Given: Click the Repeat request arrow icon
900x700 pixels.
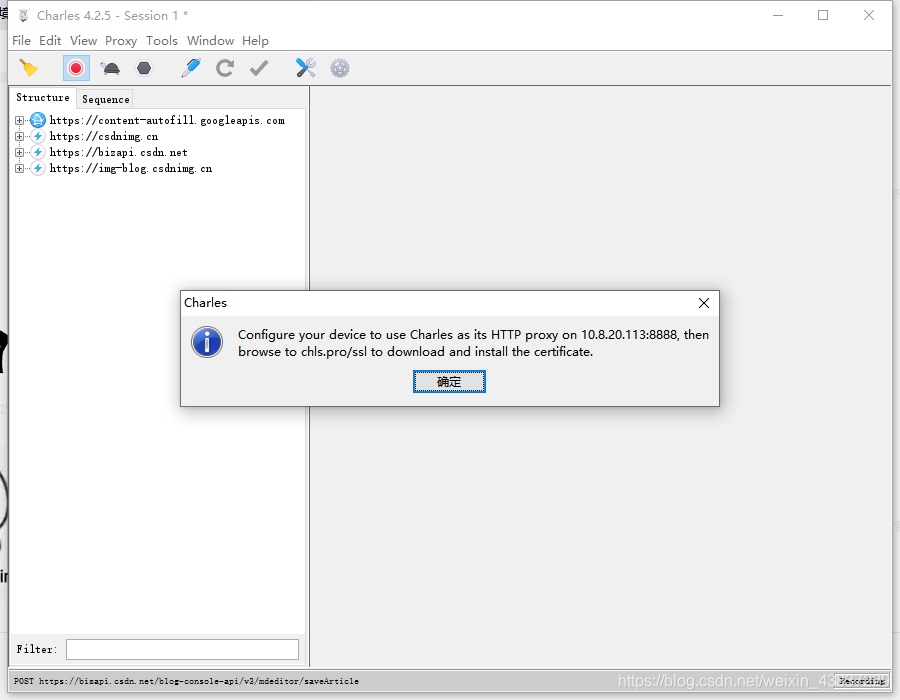Looking at the screenshot, I should (x=224, y=68).
